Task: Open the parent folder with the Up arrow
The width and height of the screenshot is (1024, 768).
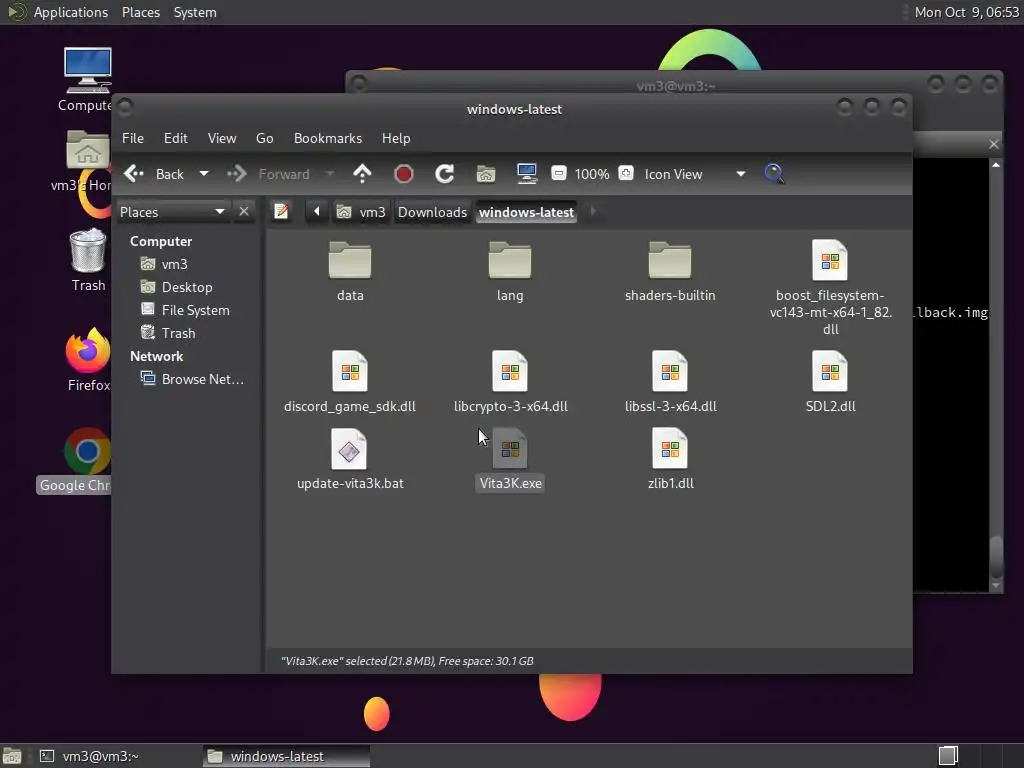Action: tap(362, 174)
